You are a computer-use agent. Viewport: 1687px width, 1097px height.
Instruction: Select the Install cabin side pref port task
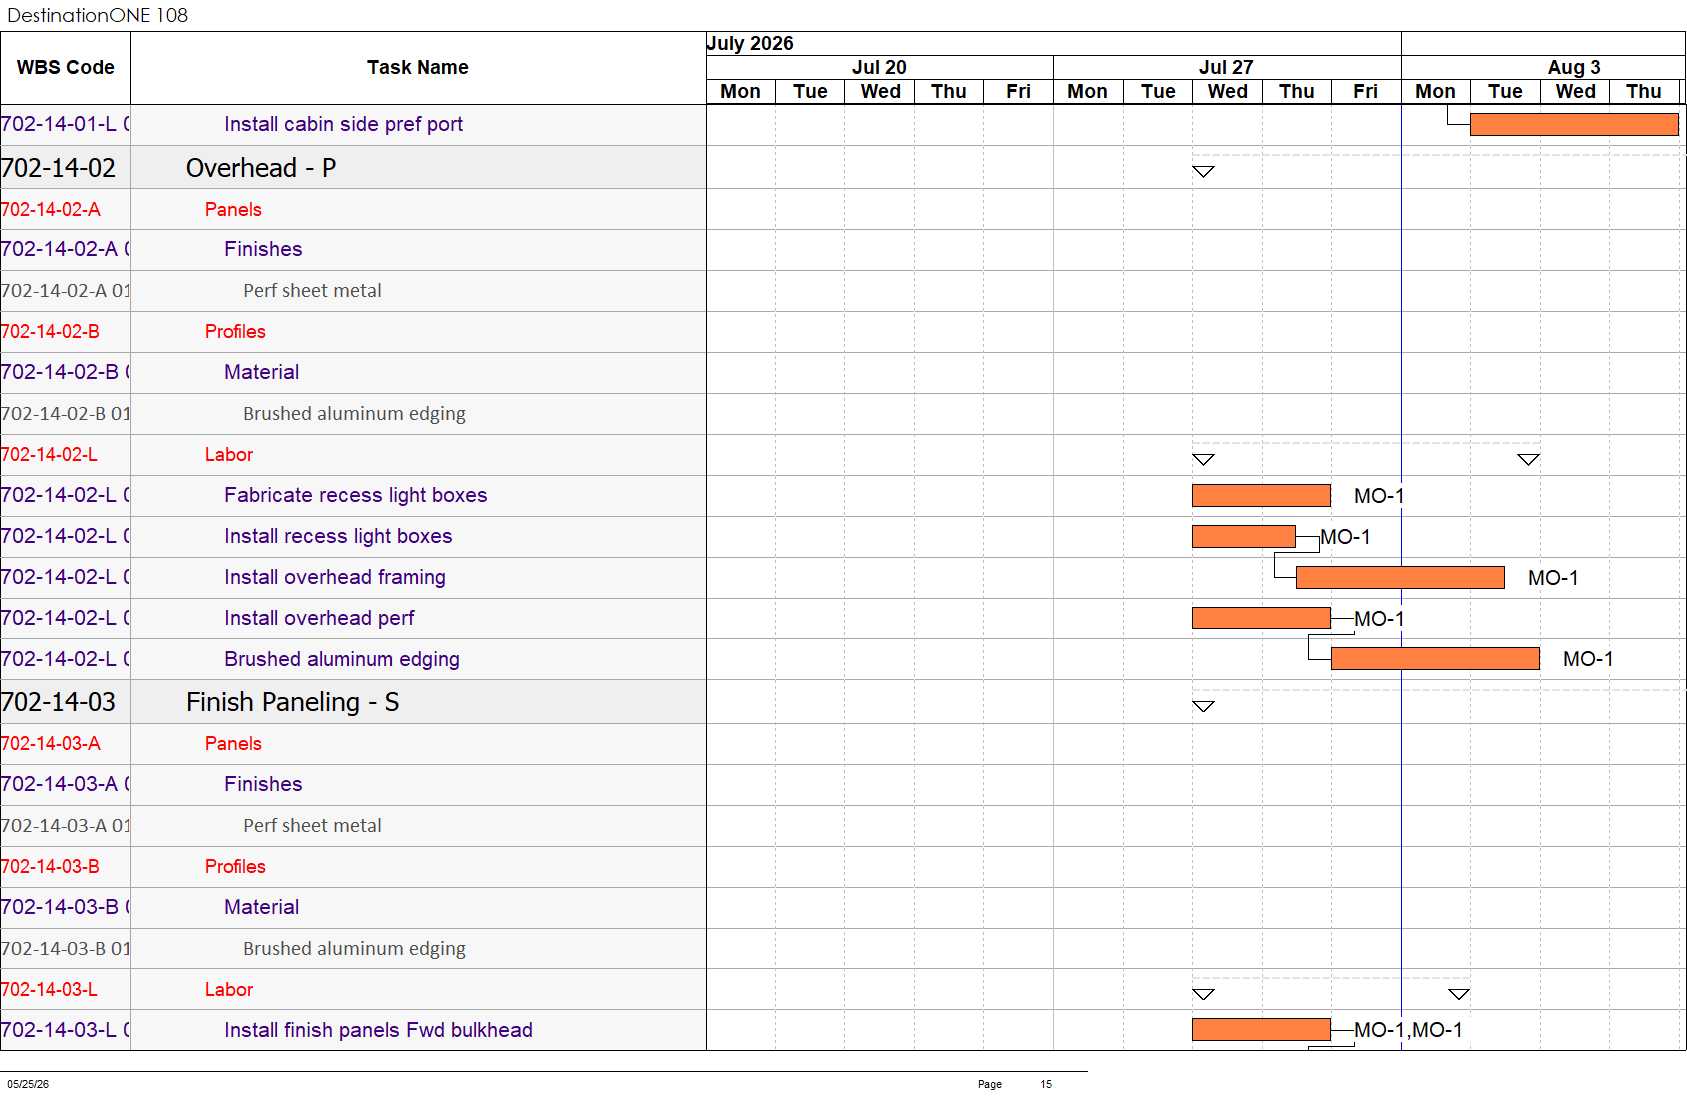343,124
